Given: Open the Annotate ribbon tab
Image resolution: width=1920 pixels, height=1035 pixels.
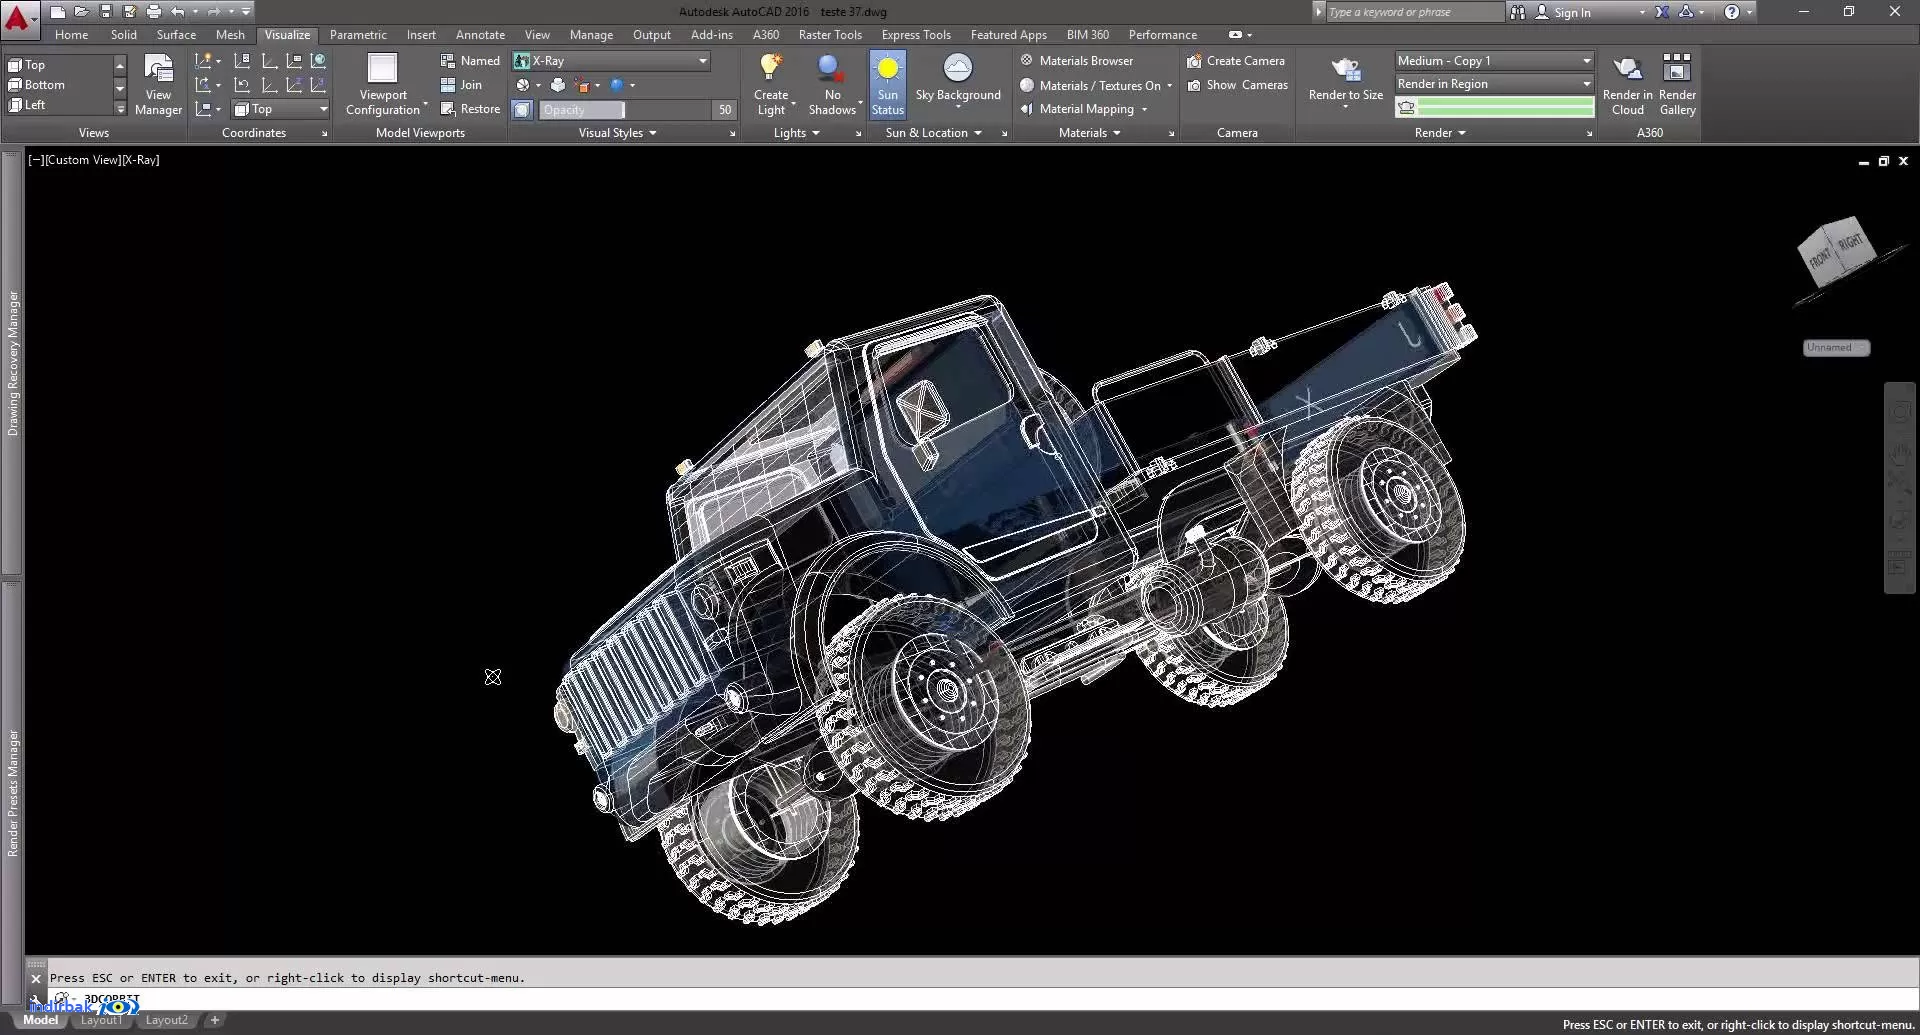Looking at the screenshot, I should coord(480,34).
